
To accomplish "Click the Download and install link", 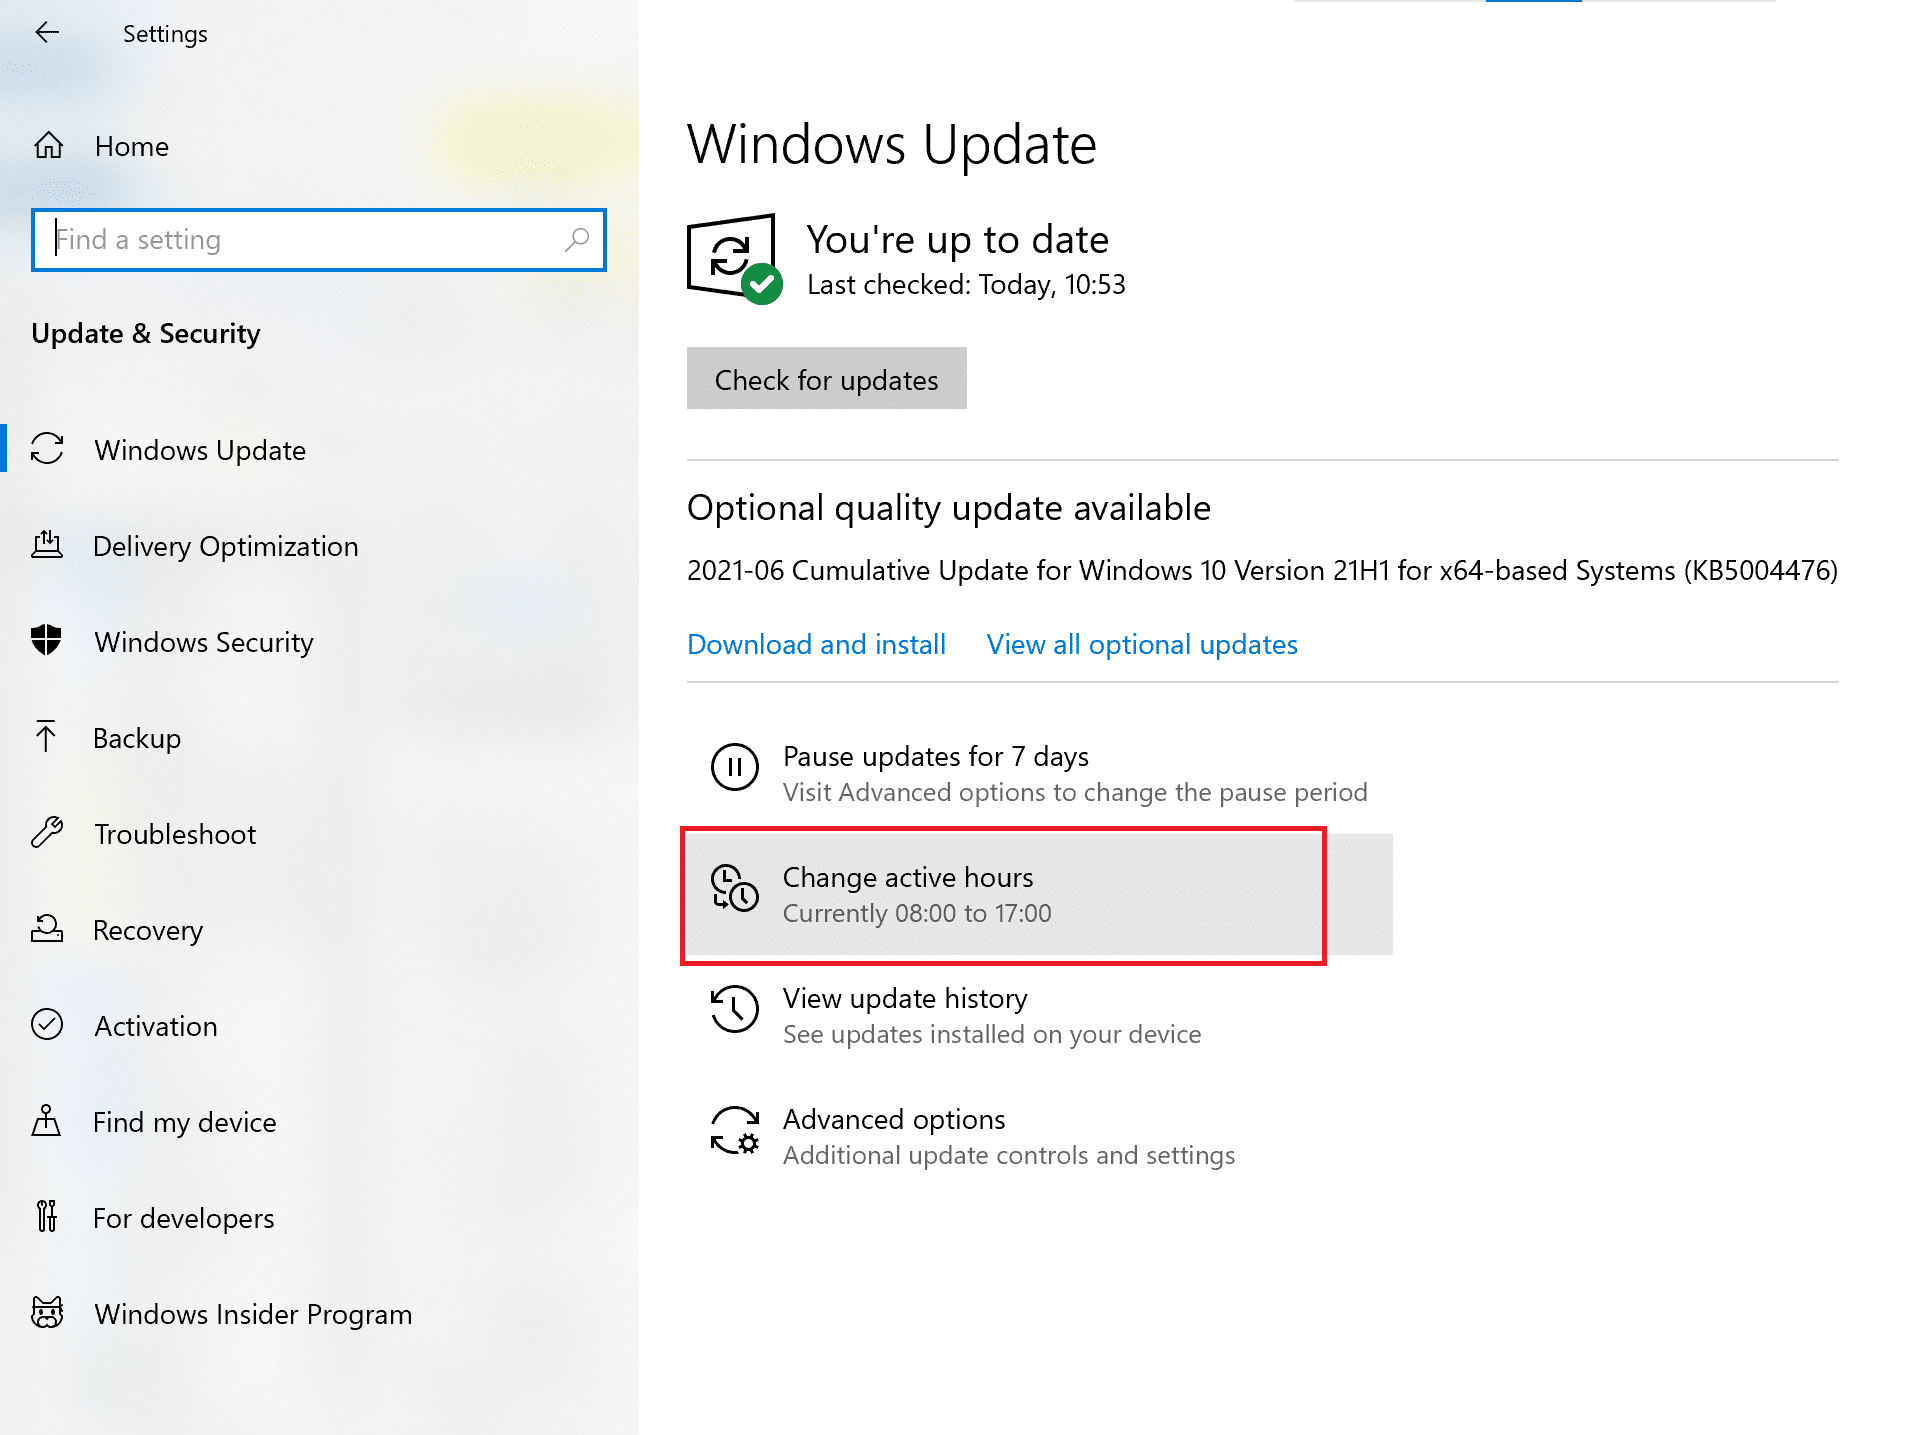I will coord(816,644).
